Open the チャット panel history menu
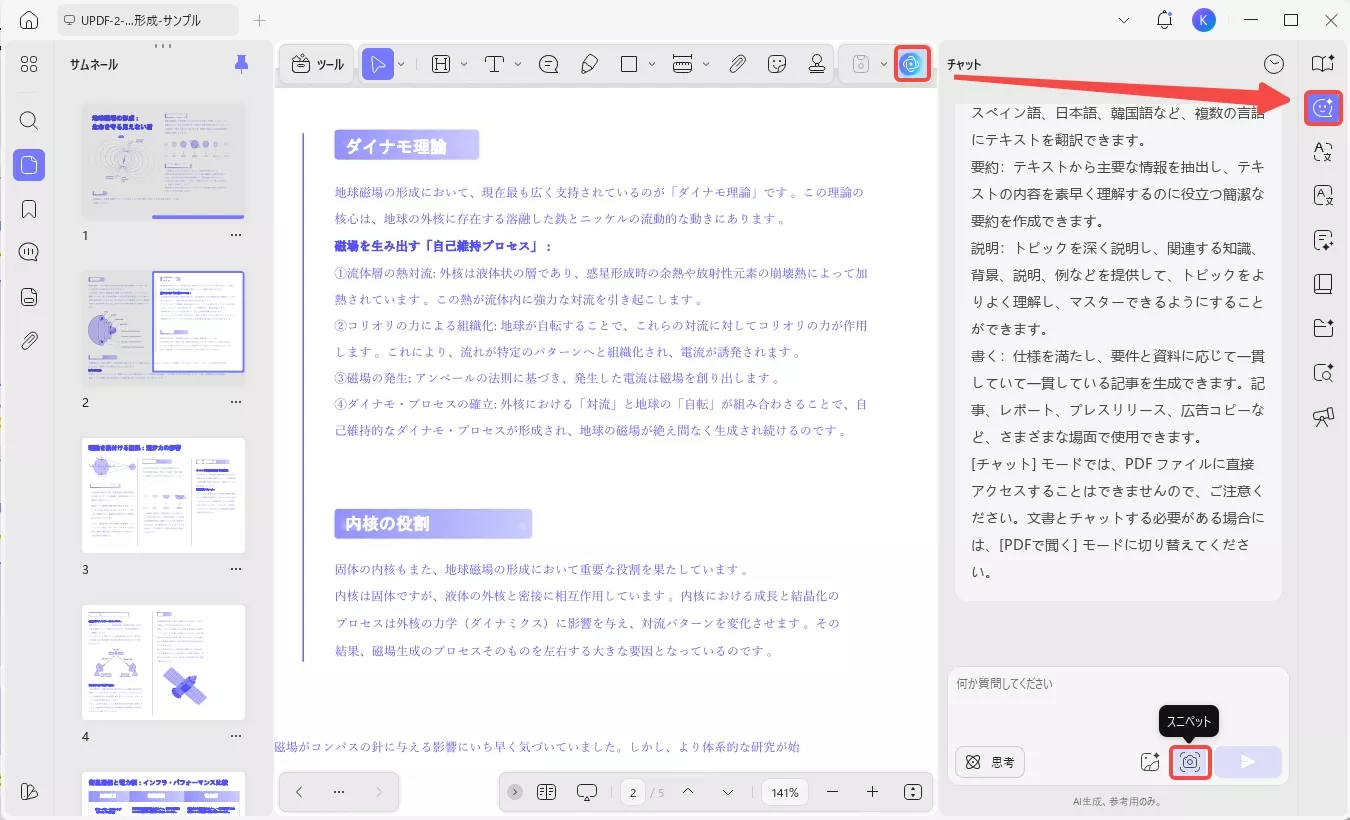This screenshot has height=820, width=1350. point(1274,62)
